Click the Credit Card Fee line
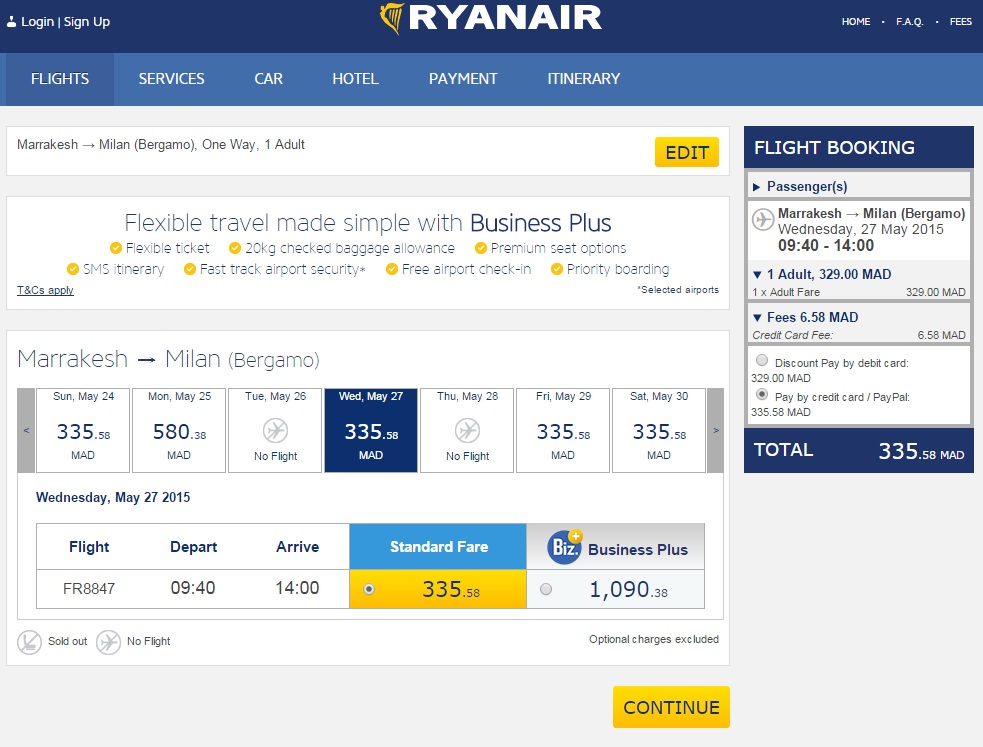 pos(859,335)
